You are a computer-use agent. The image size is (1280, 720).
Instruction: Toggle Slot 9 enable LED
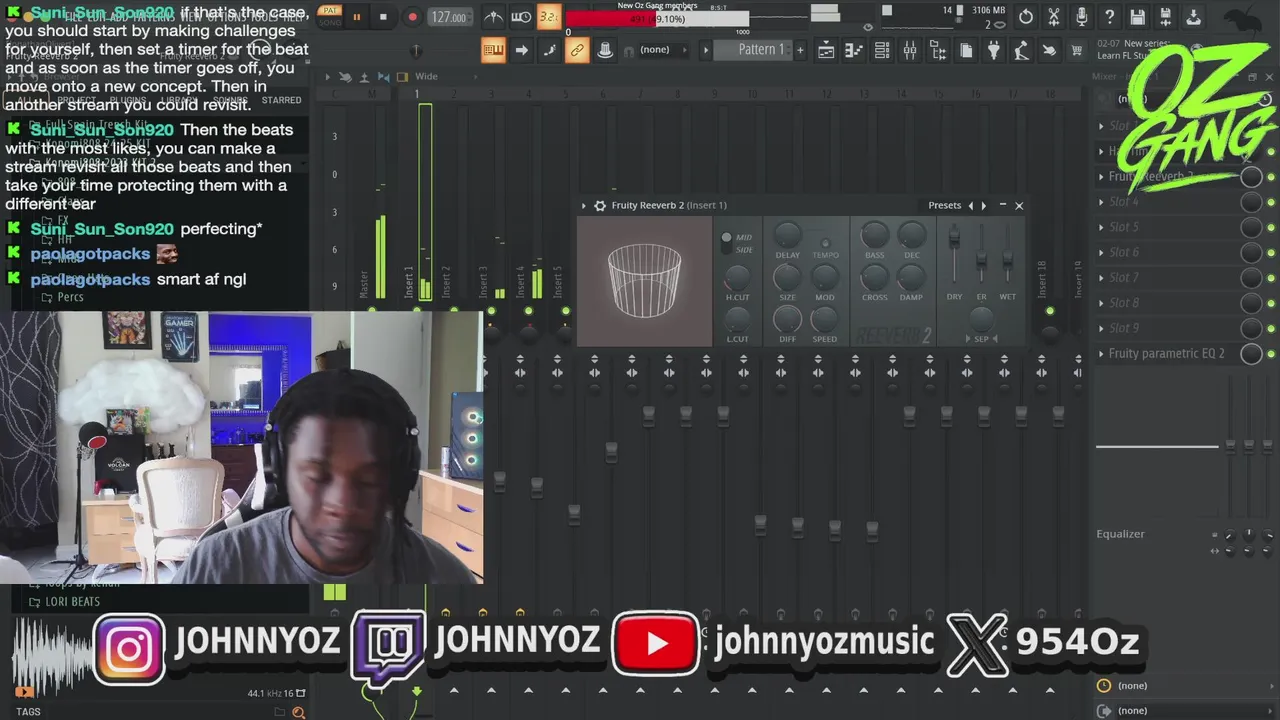pos(1271,328)
